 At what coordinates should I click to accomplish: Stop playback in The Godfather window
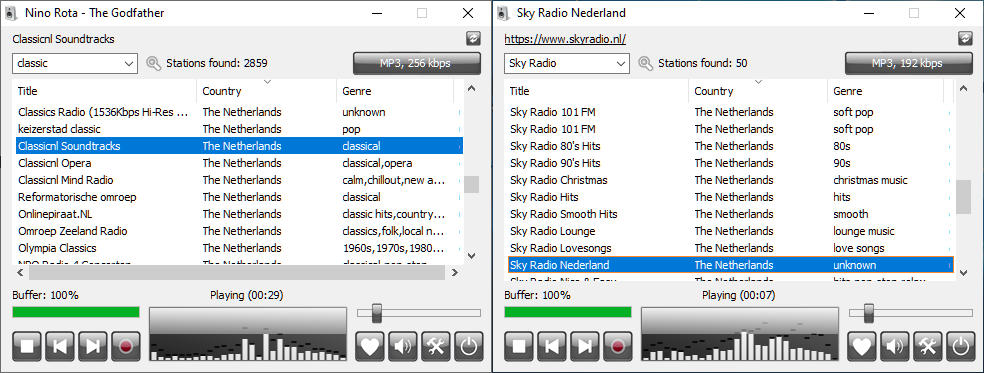pos(26,346)
